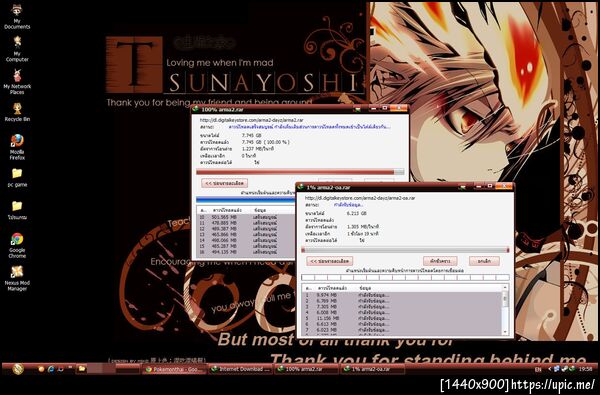Screen dimensions: 600x395
Task: Click the EN language indicator in tray
Action: tap(538, 369)
